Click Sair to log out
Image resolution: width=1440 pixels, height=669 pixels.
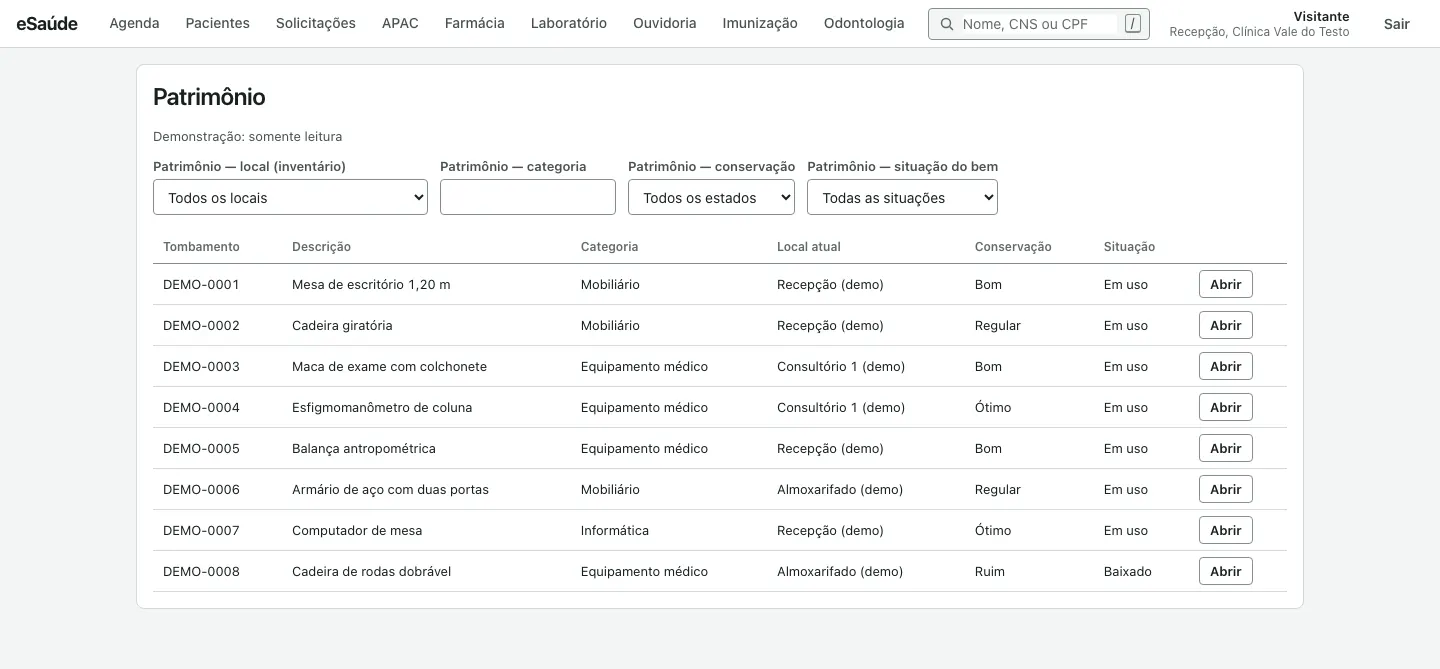coord(1397,24)
